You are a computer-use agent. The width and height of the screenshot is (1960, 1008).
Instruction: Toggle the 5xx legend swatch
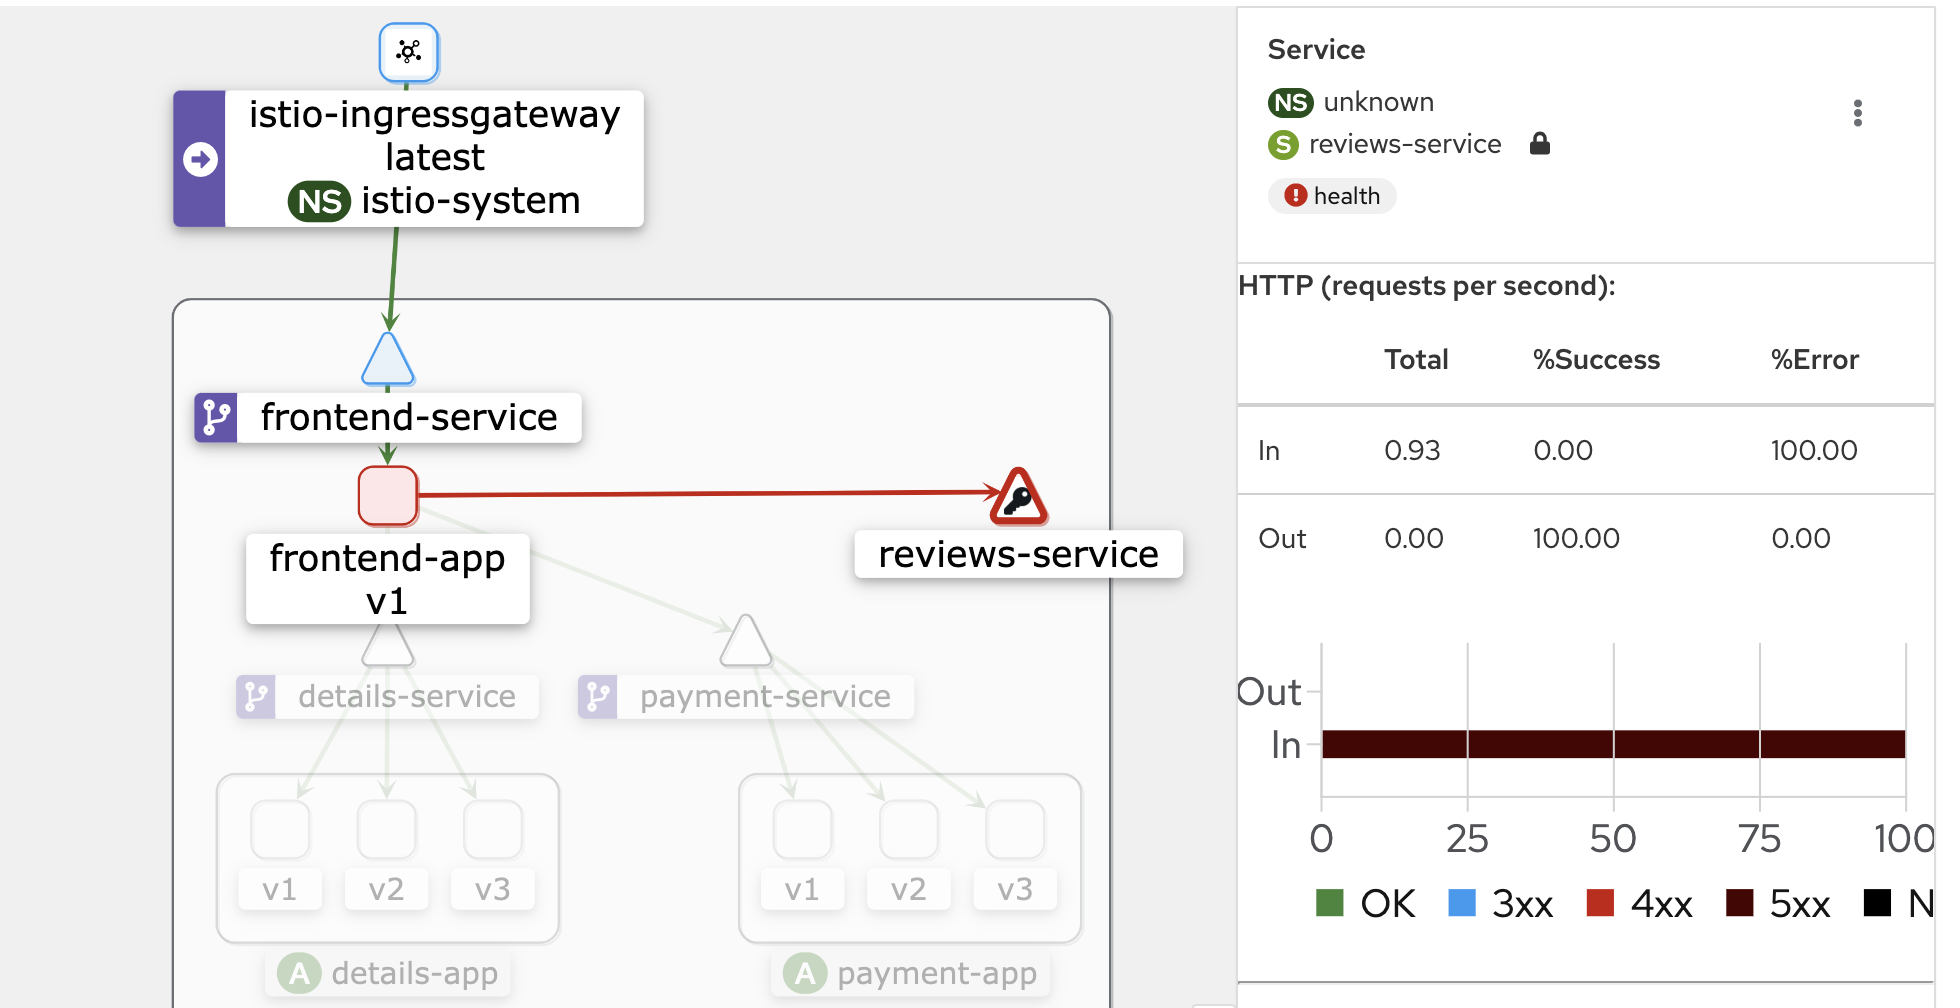1740,903
